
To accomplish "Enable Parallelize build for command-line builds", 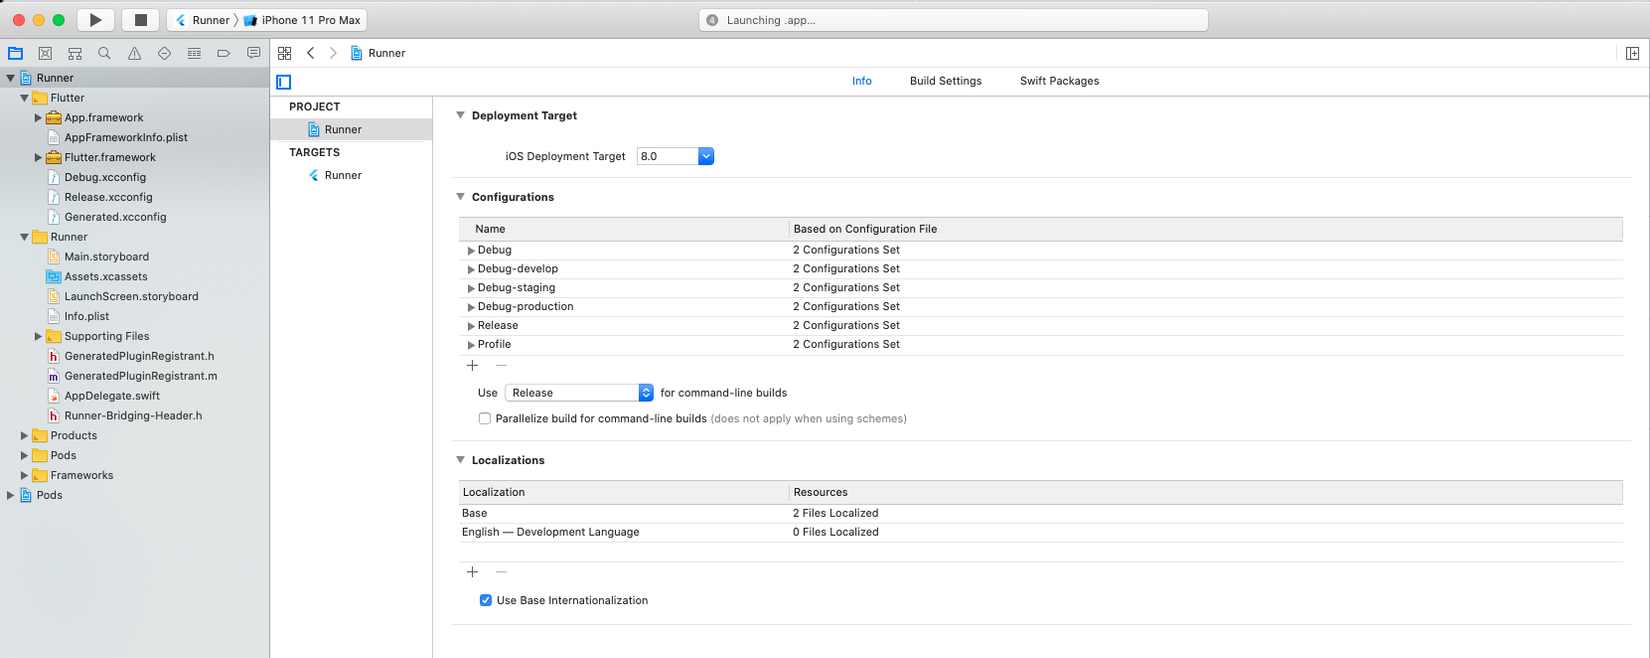I will click(485, 419).
